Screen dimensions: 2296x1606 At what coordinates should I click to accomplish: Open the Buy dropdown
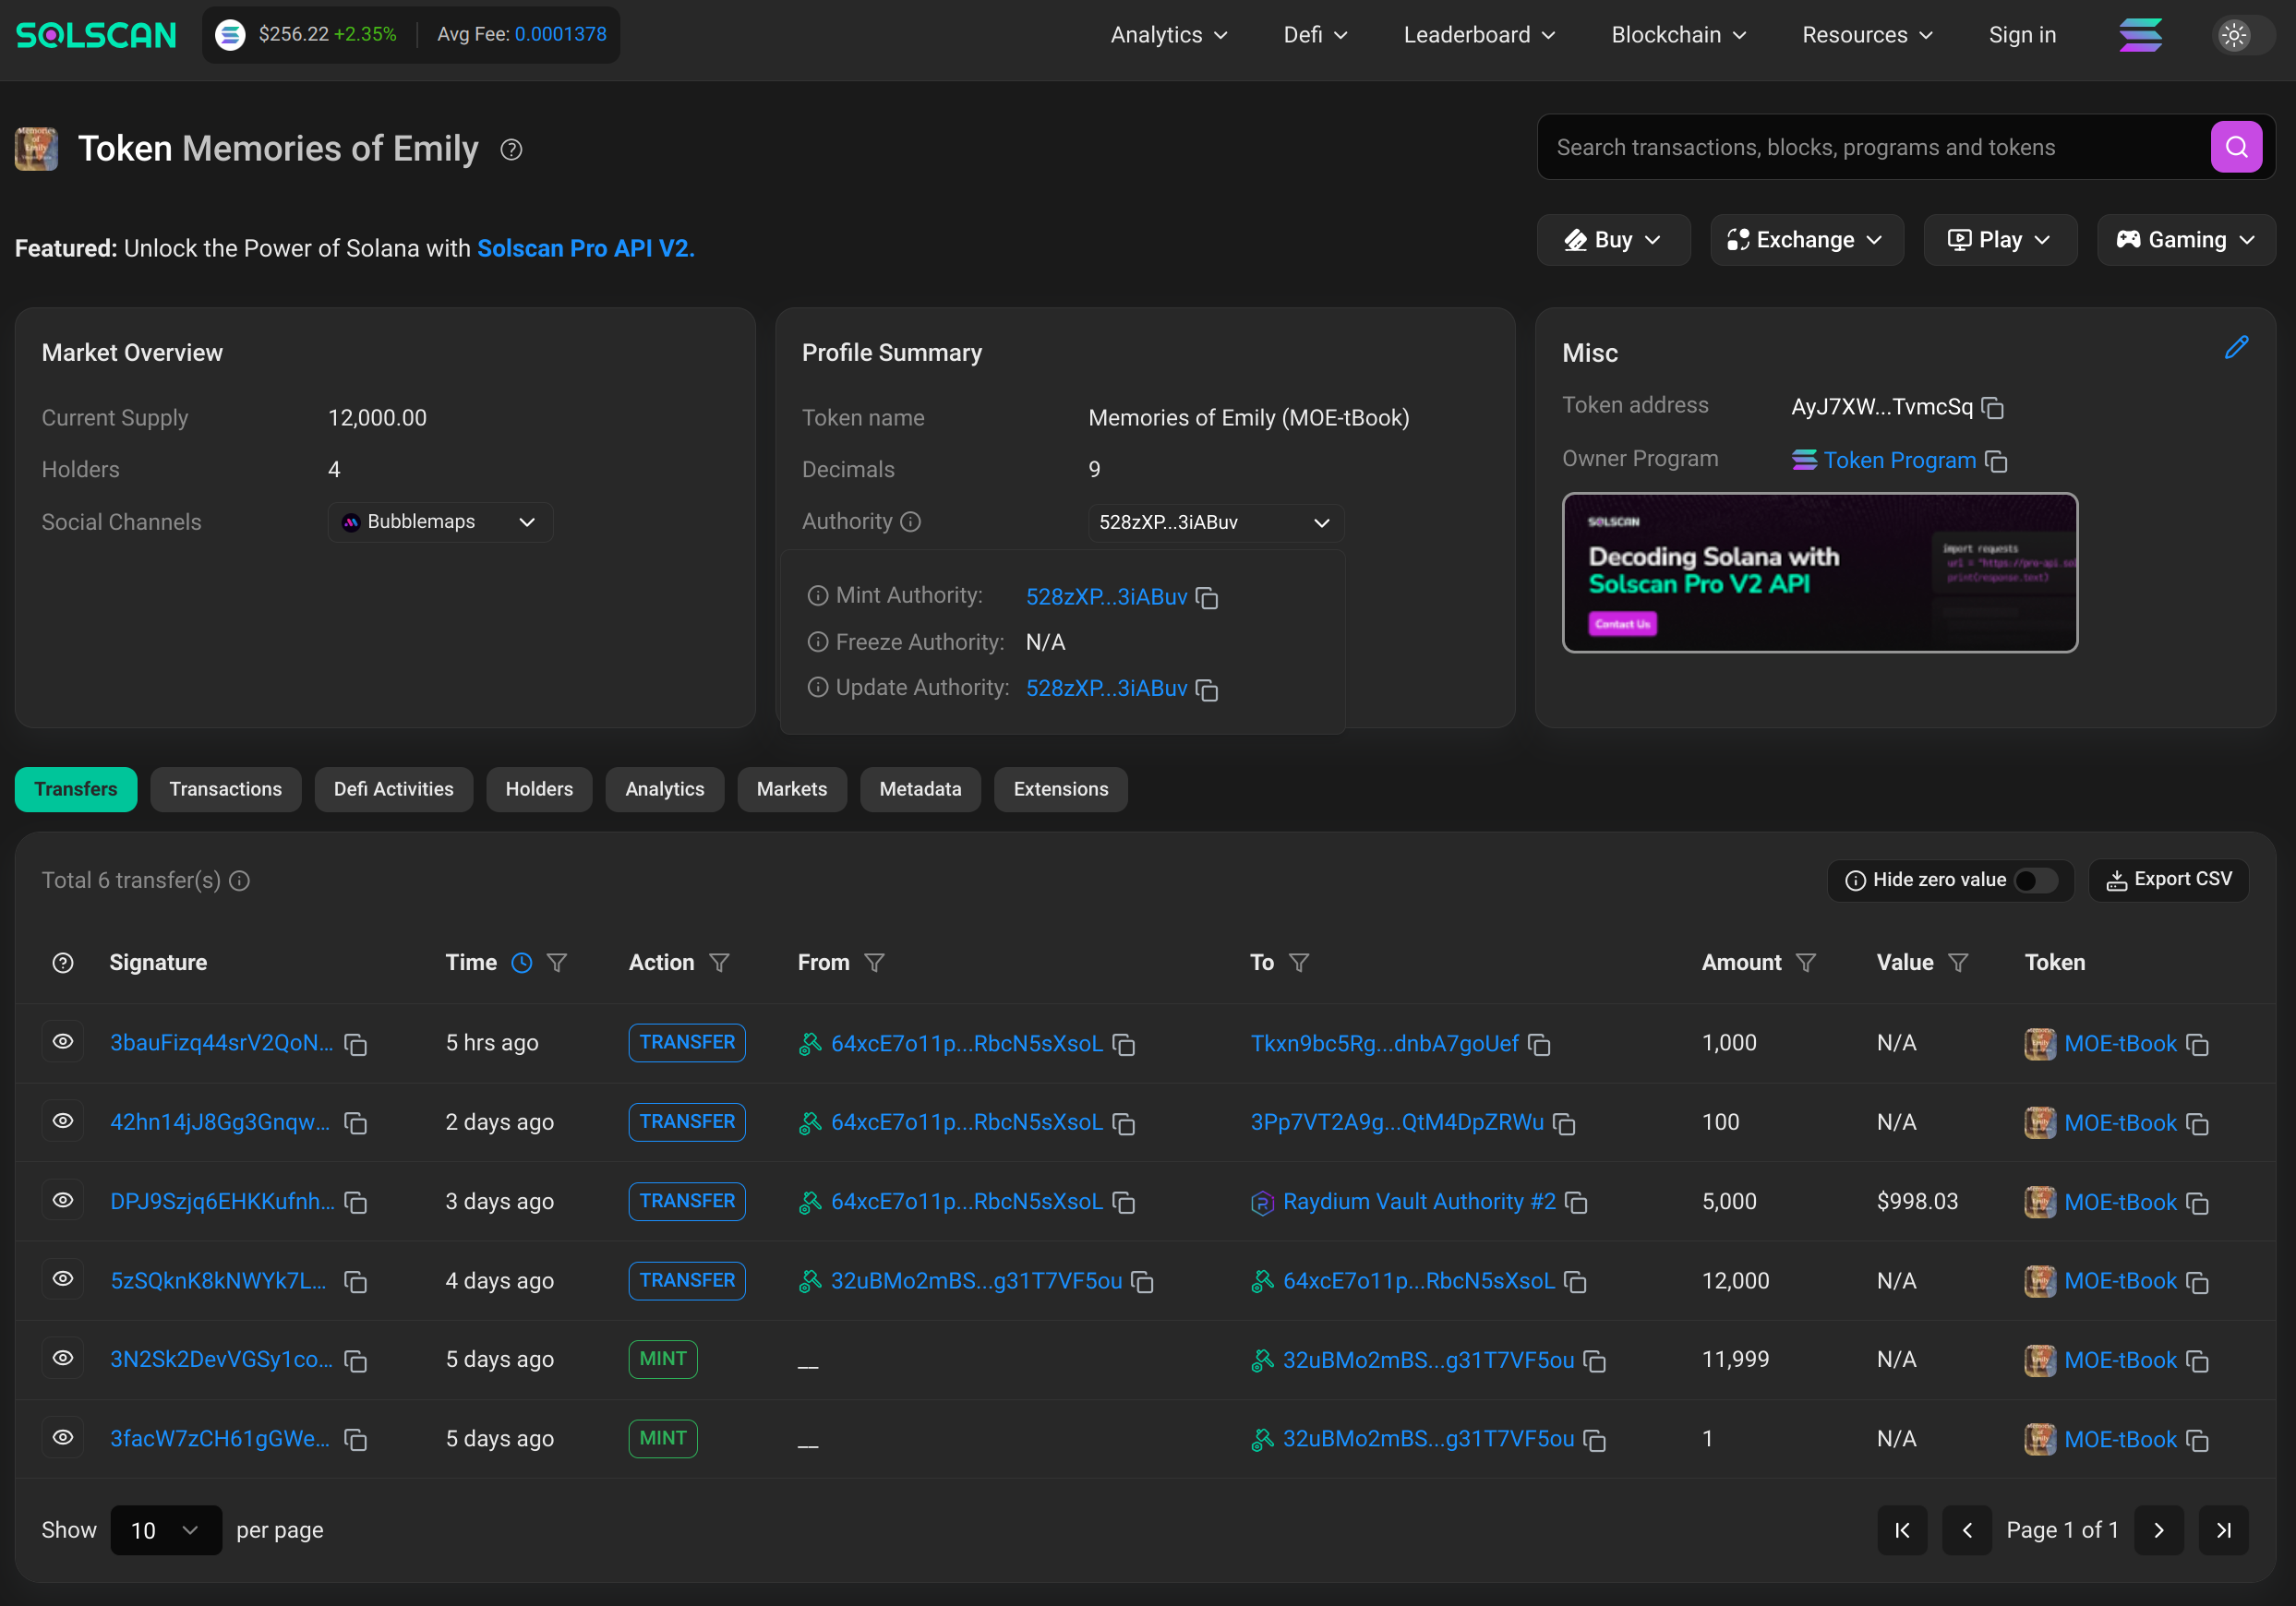[1613, 240]
